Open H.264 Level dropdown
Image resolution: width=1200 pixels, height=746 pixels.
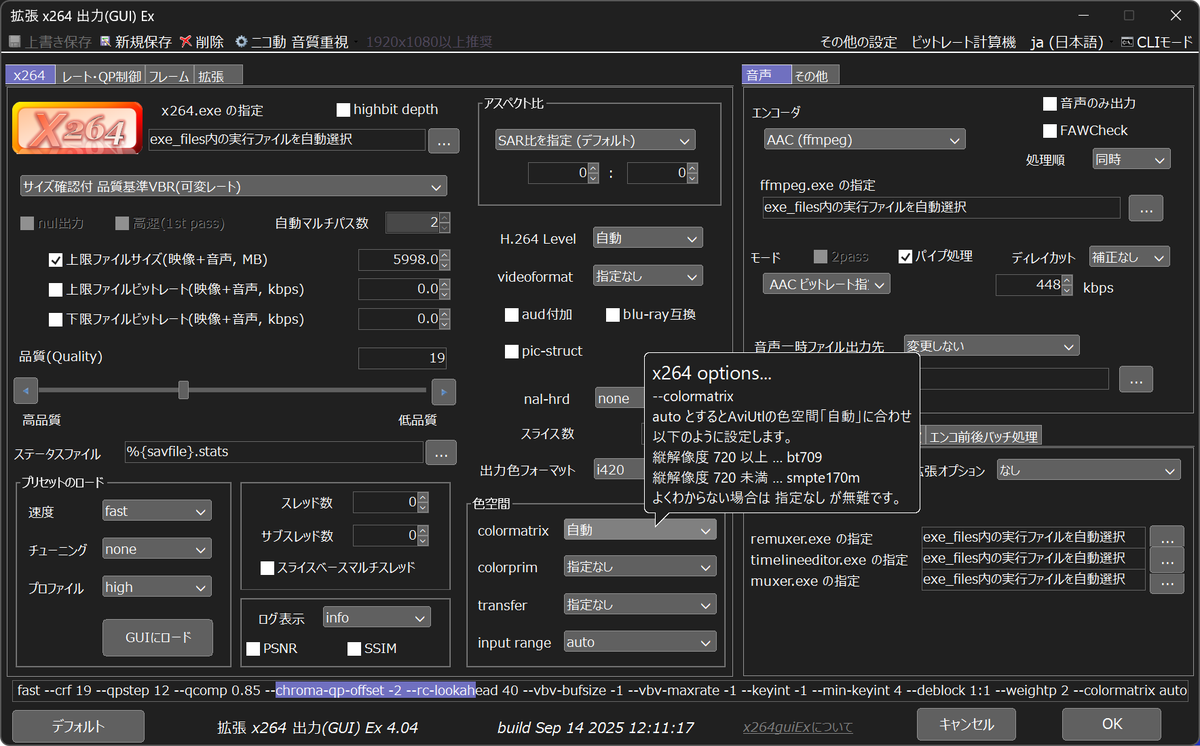tap(648, 238)
